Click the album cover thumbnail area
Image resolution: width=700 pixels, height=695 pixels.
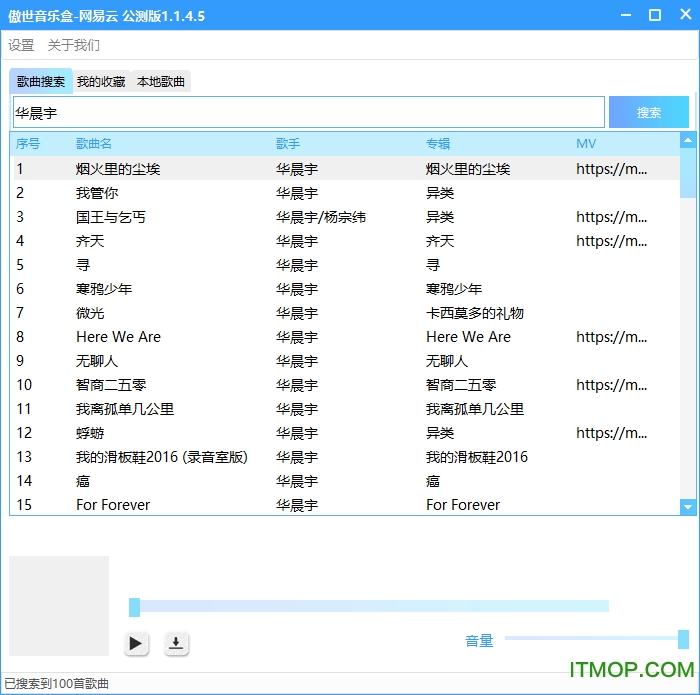[x=59, y=606]
